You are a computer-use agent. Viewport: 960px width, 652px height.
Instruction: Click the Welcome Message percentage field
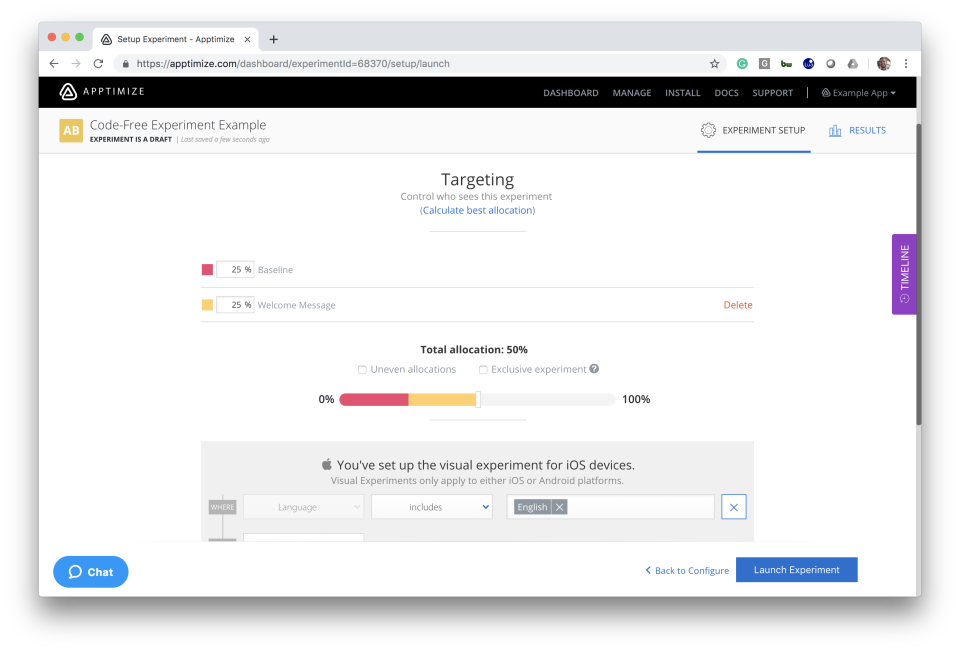[235, 305]
